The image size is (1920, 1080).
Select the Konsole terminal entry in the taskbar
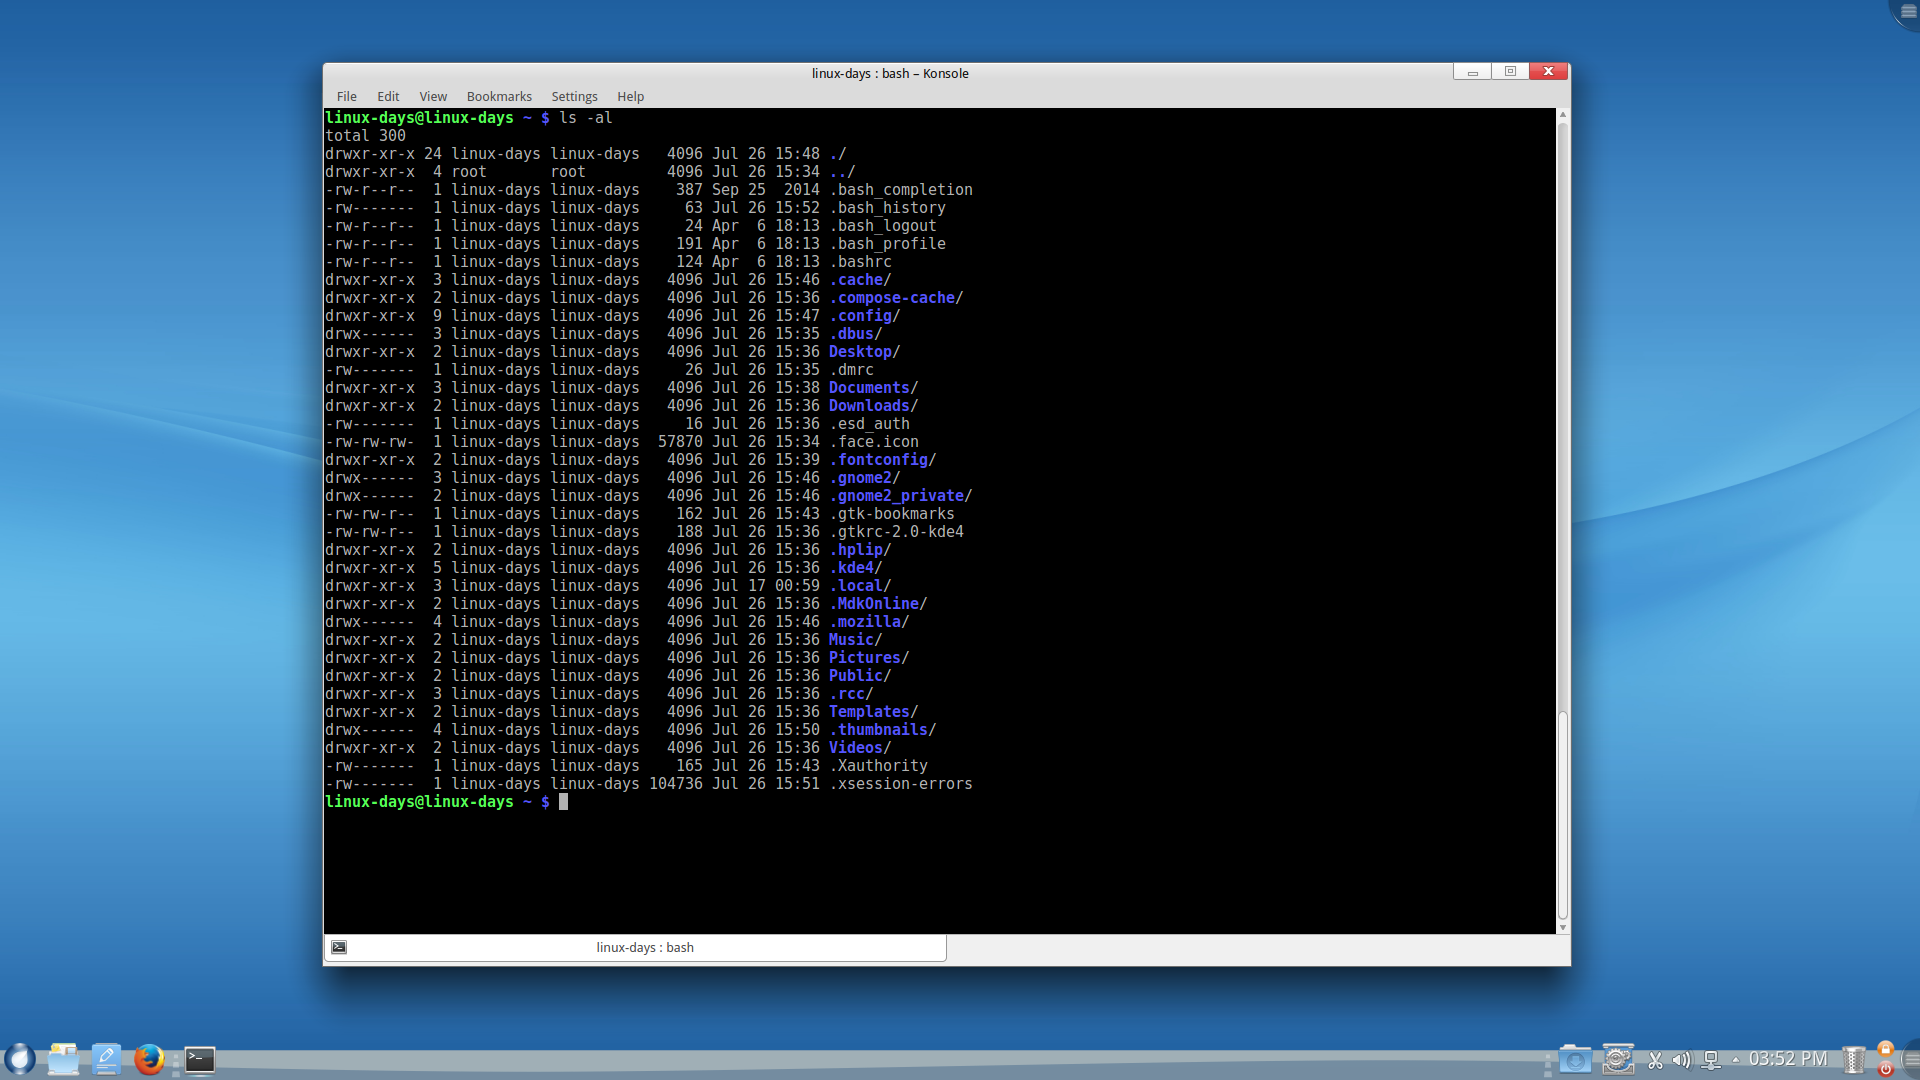point(200,1059)
